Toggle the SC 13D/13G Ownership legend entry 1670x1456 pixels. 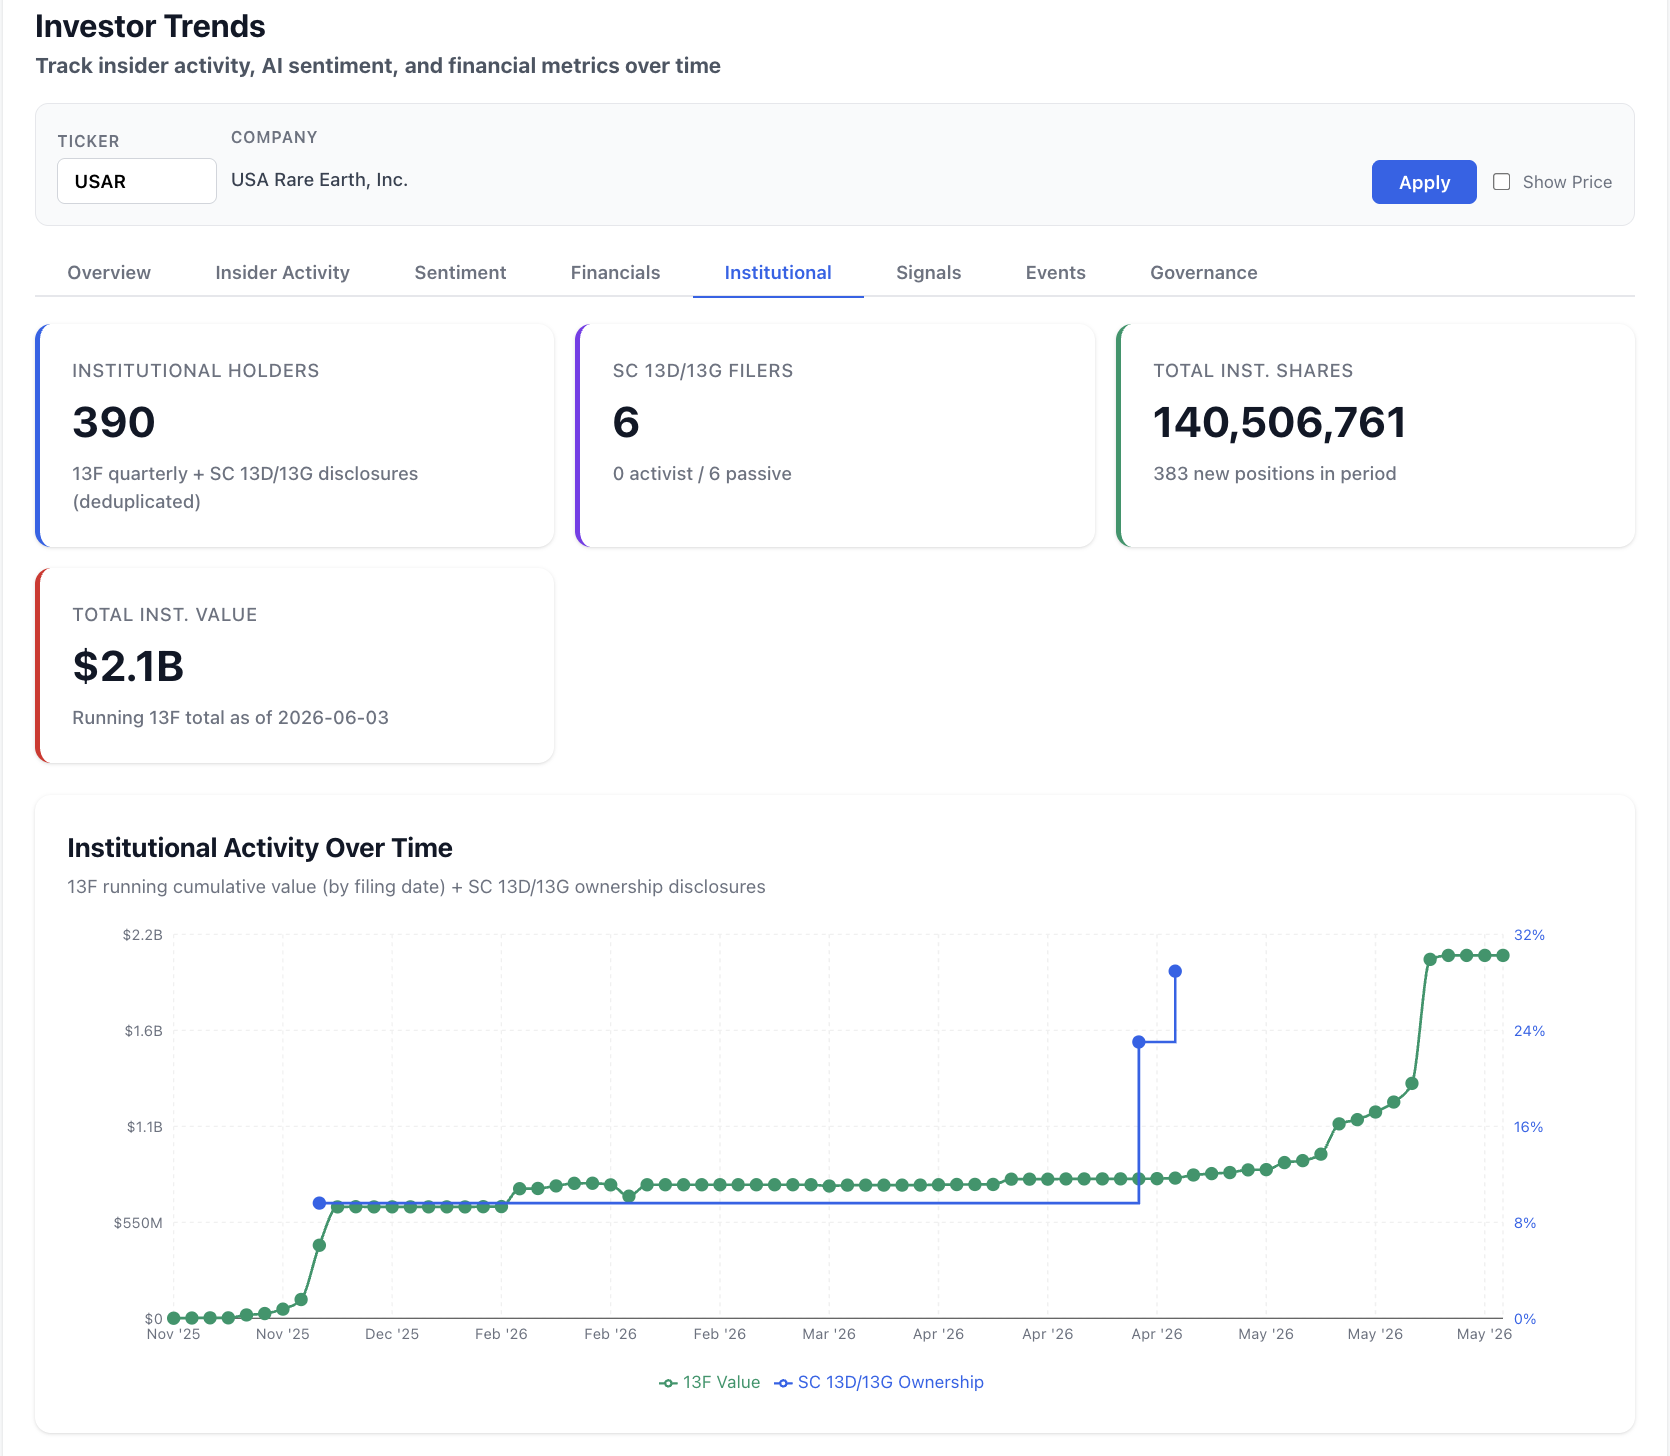879,1382
